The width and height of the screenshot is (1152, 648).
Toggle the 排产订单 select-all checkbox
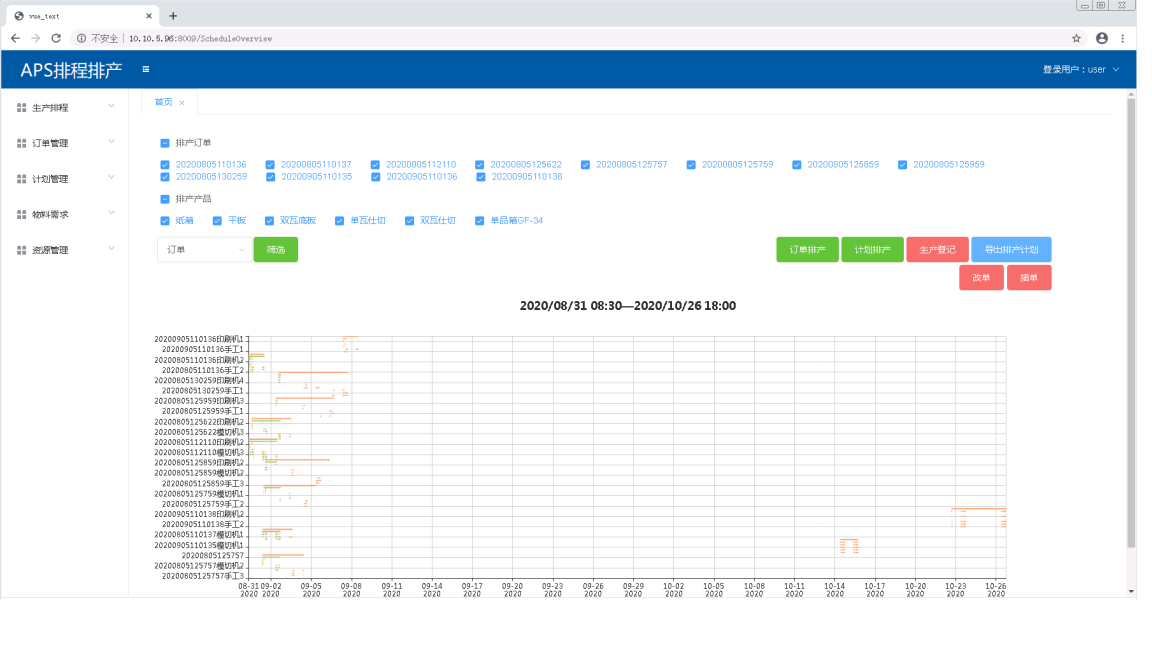point(165,143)
